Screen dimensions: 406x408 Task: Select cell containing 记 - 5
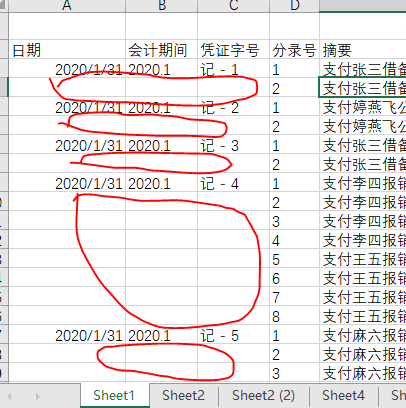click(x=233, y=336)
